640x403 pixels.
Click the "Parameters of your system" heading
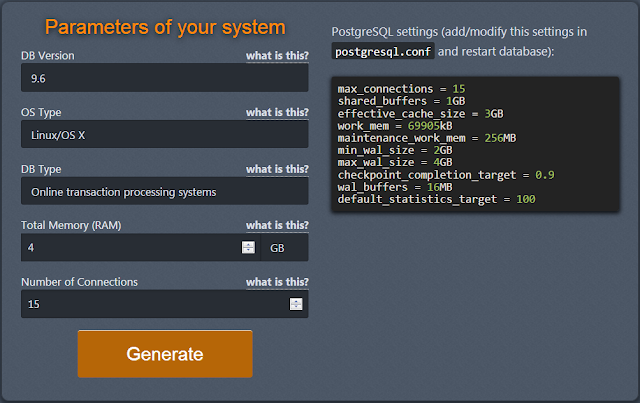165,27
